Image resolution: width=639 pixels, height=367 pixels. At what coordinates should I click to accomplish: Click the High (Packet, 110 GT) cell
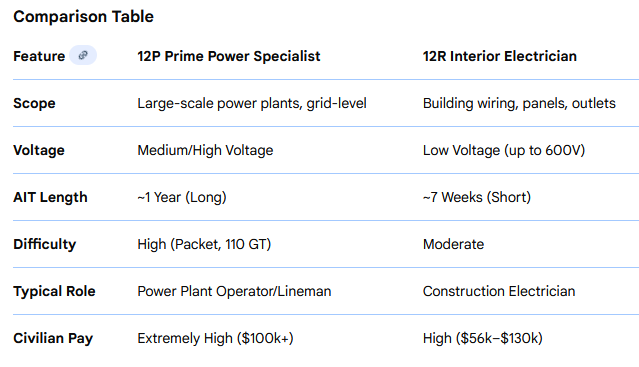pyautogui.click(x=204, y=244)
